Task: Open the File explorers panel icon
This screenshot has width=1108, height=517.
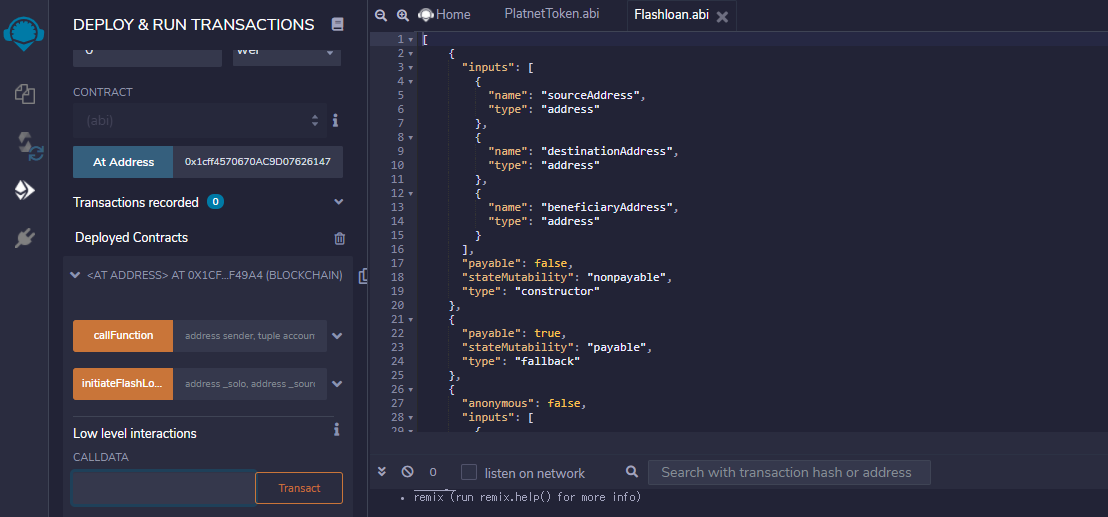Action: [25, 94]
